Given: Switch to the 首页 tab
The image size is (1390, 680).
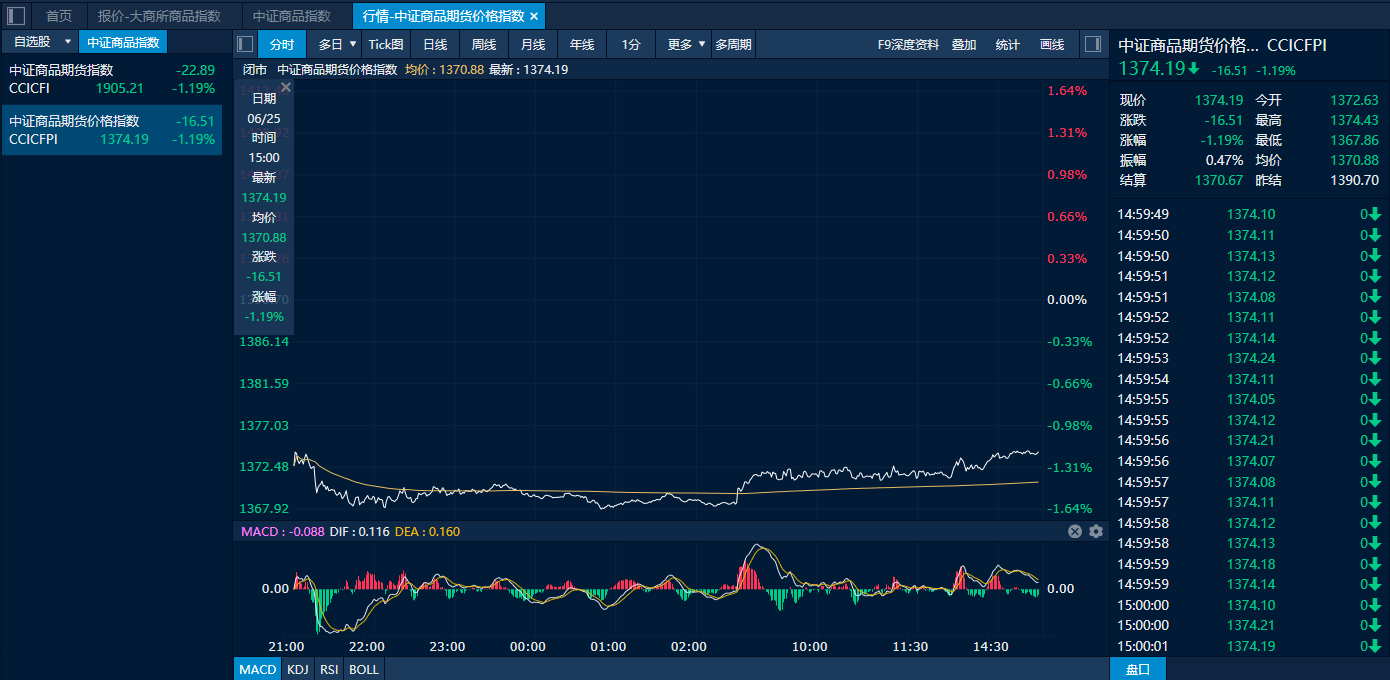Looking at the screenshot, I should pos(59,16).
